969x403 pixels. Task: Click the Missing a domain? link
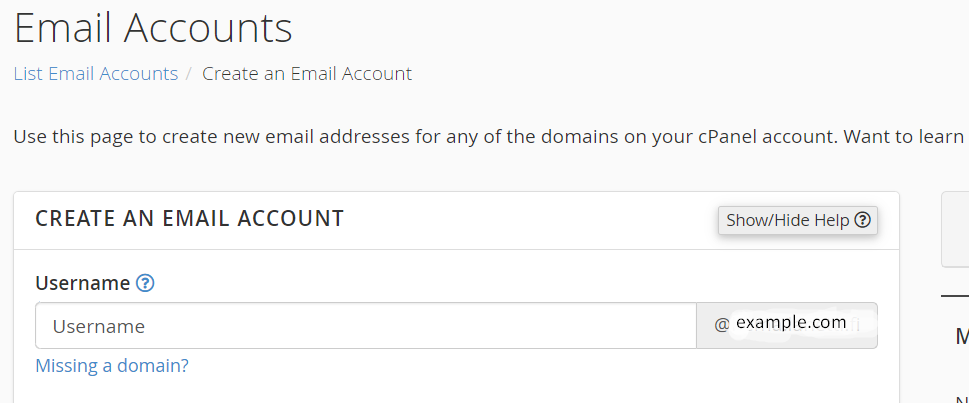point(112,365)
